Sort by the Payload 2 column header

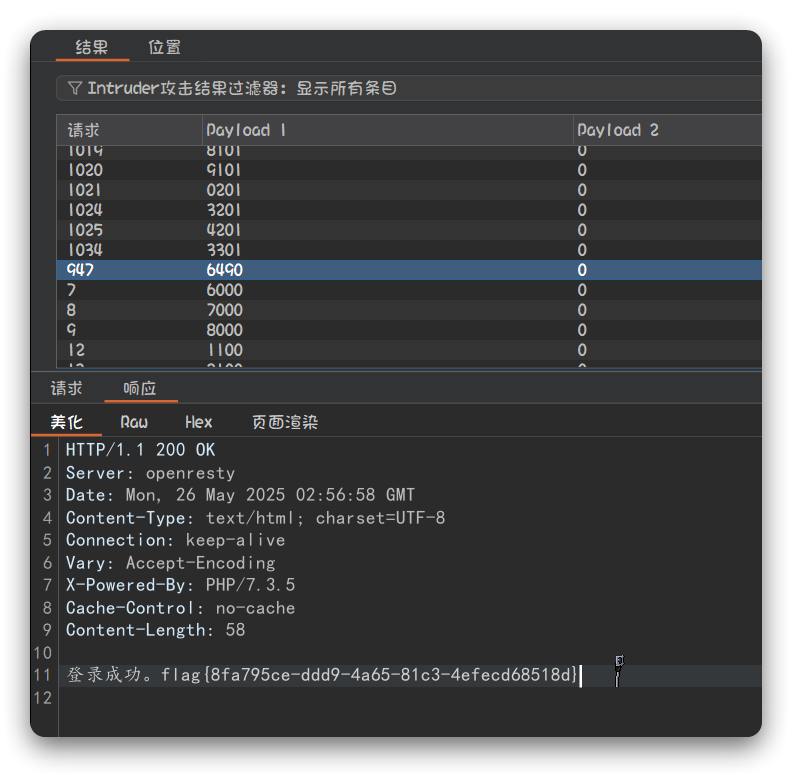pos(618,130)
